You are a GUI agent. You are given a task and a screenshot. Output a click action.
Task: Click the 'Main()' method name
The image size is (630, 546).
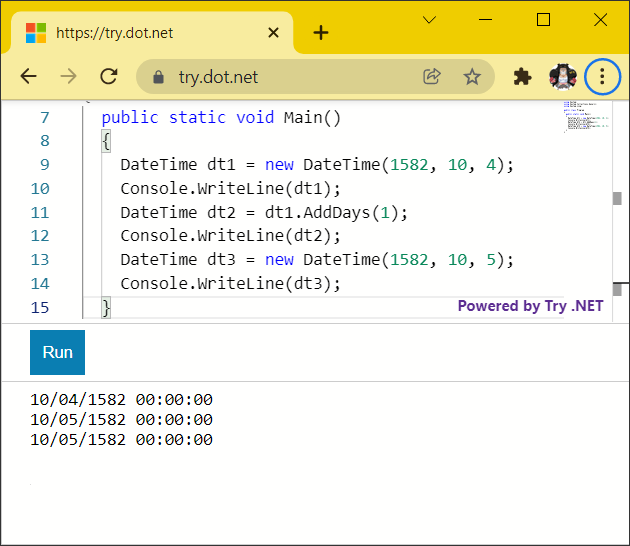pyautogui.click(x=312, y=118)
